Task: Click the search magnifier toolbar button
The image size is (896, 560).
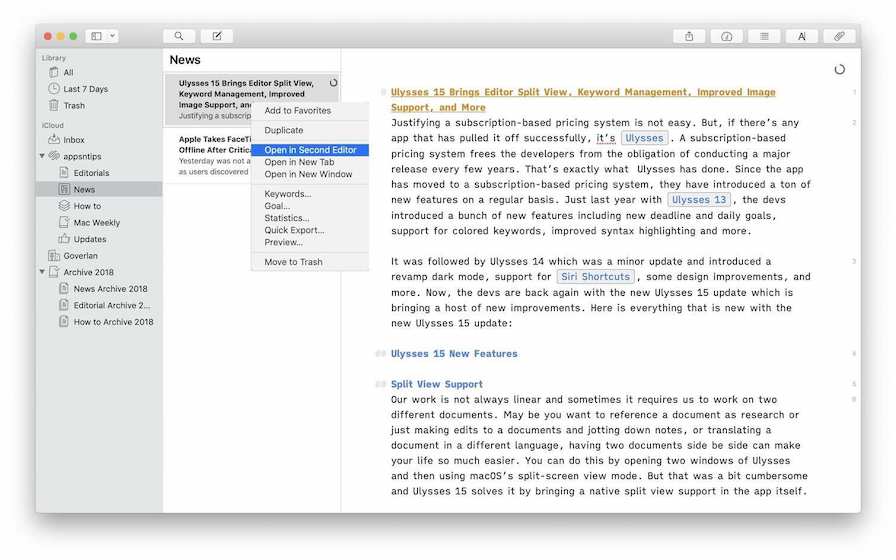Action: pyautogui.click(x=179, y=36)
